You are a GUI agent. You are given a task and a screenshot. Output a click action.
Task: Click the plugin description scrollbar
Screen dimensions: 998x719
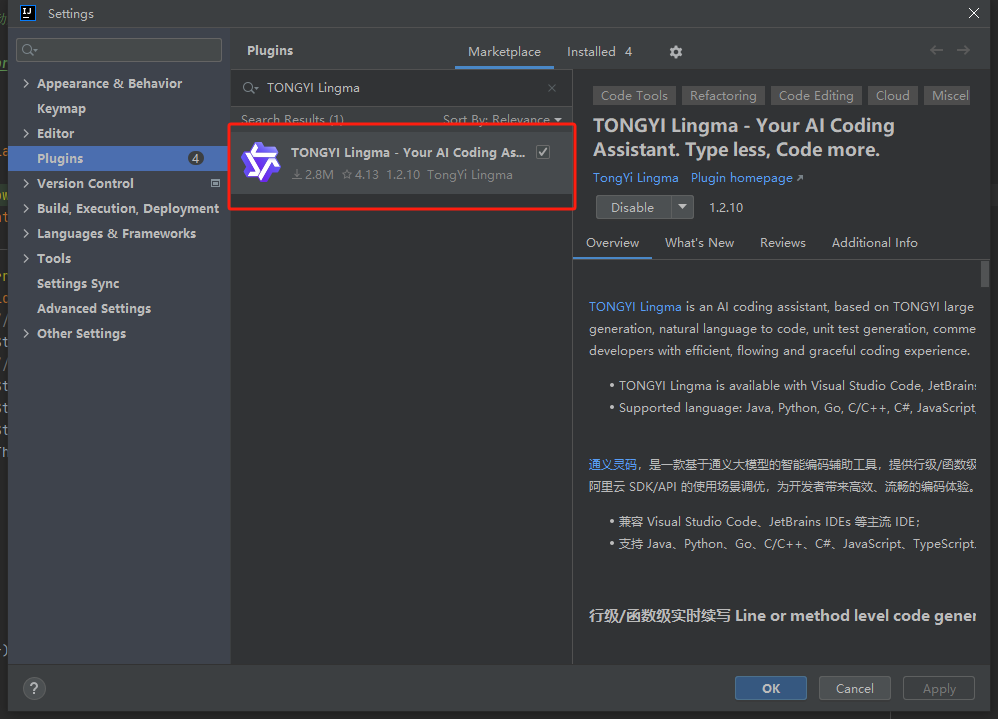(x=985, y=274)
